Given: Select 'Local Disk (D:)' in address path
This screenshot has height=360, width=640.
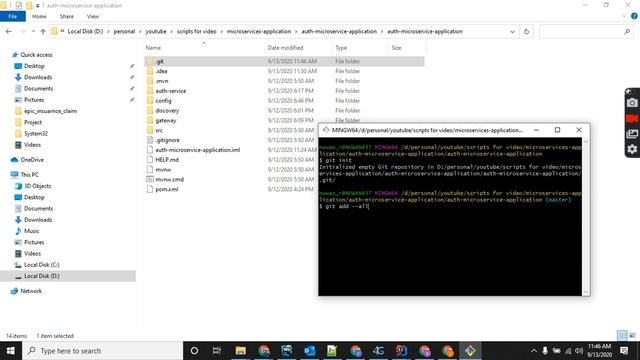Looking at the screenshot, I should tap(85, 31).
